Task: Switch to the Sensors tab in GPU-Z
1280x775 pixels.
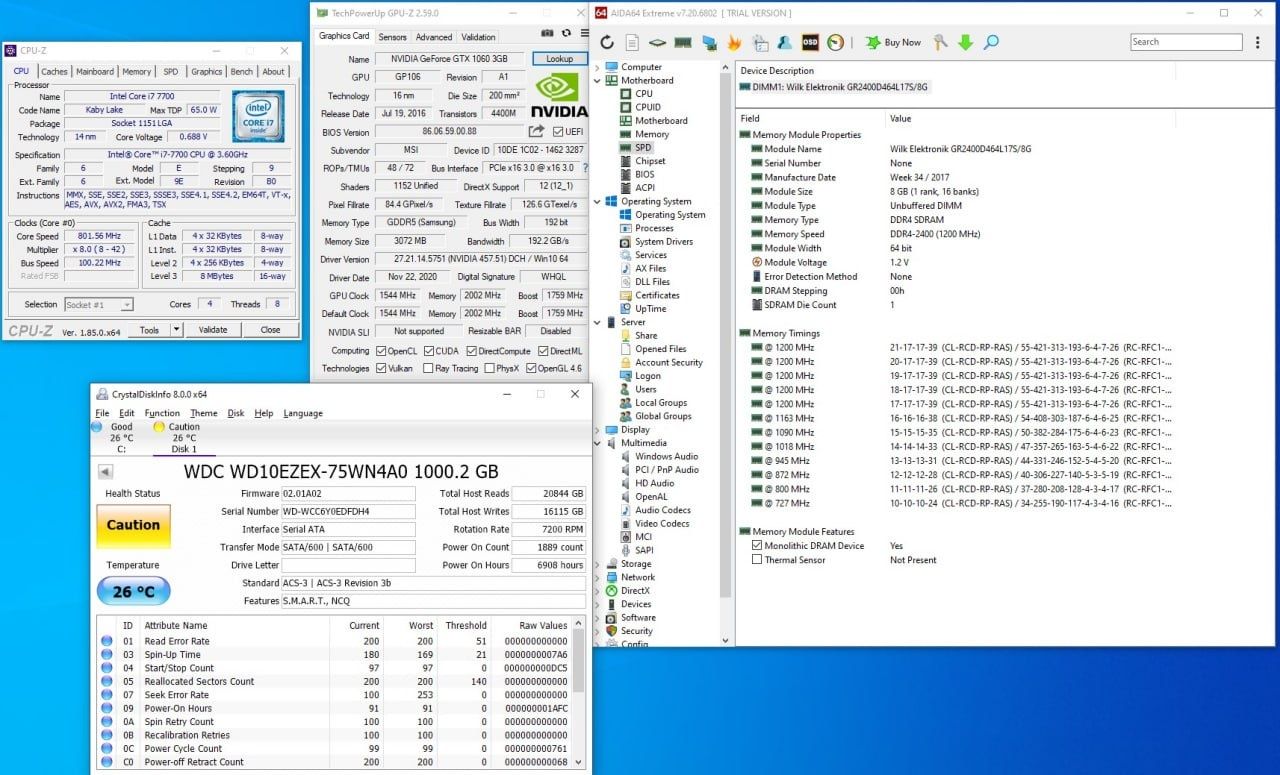Action: tap(393, 37)
